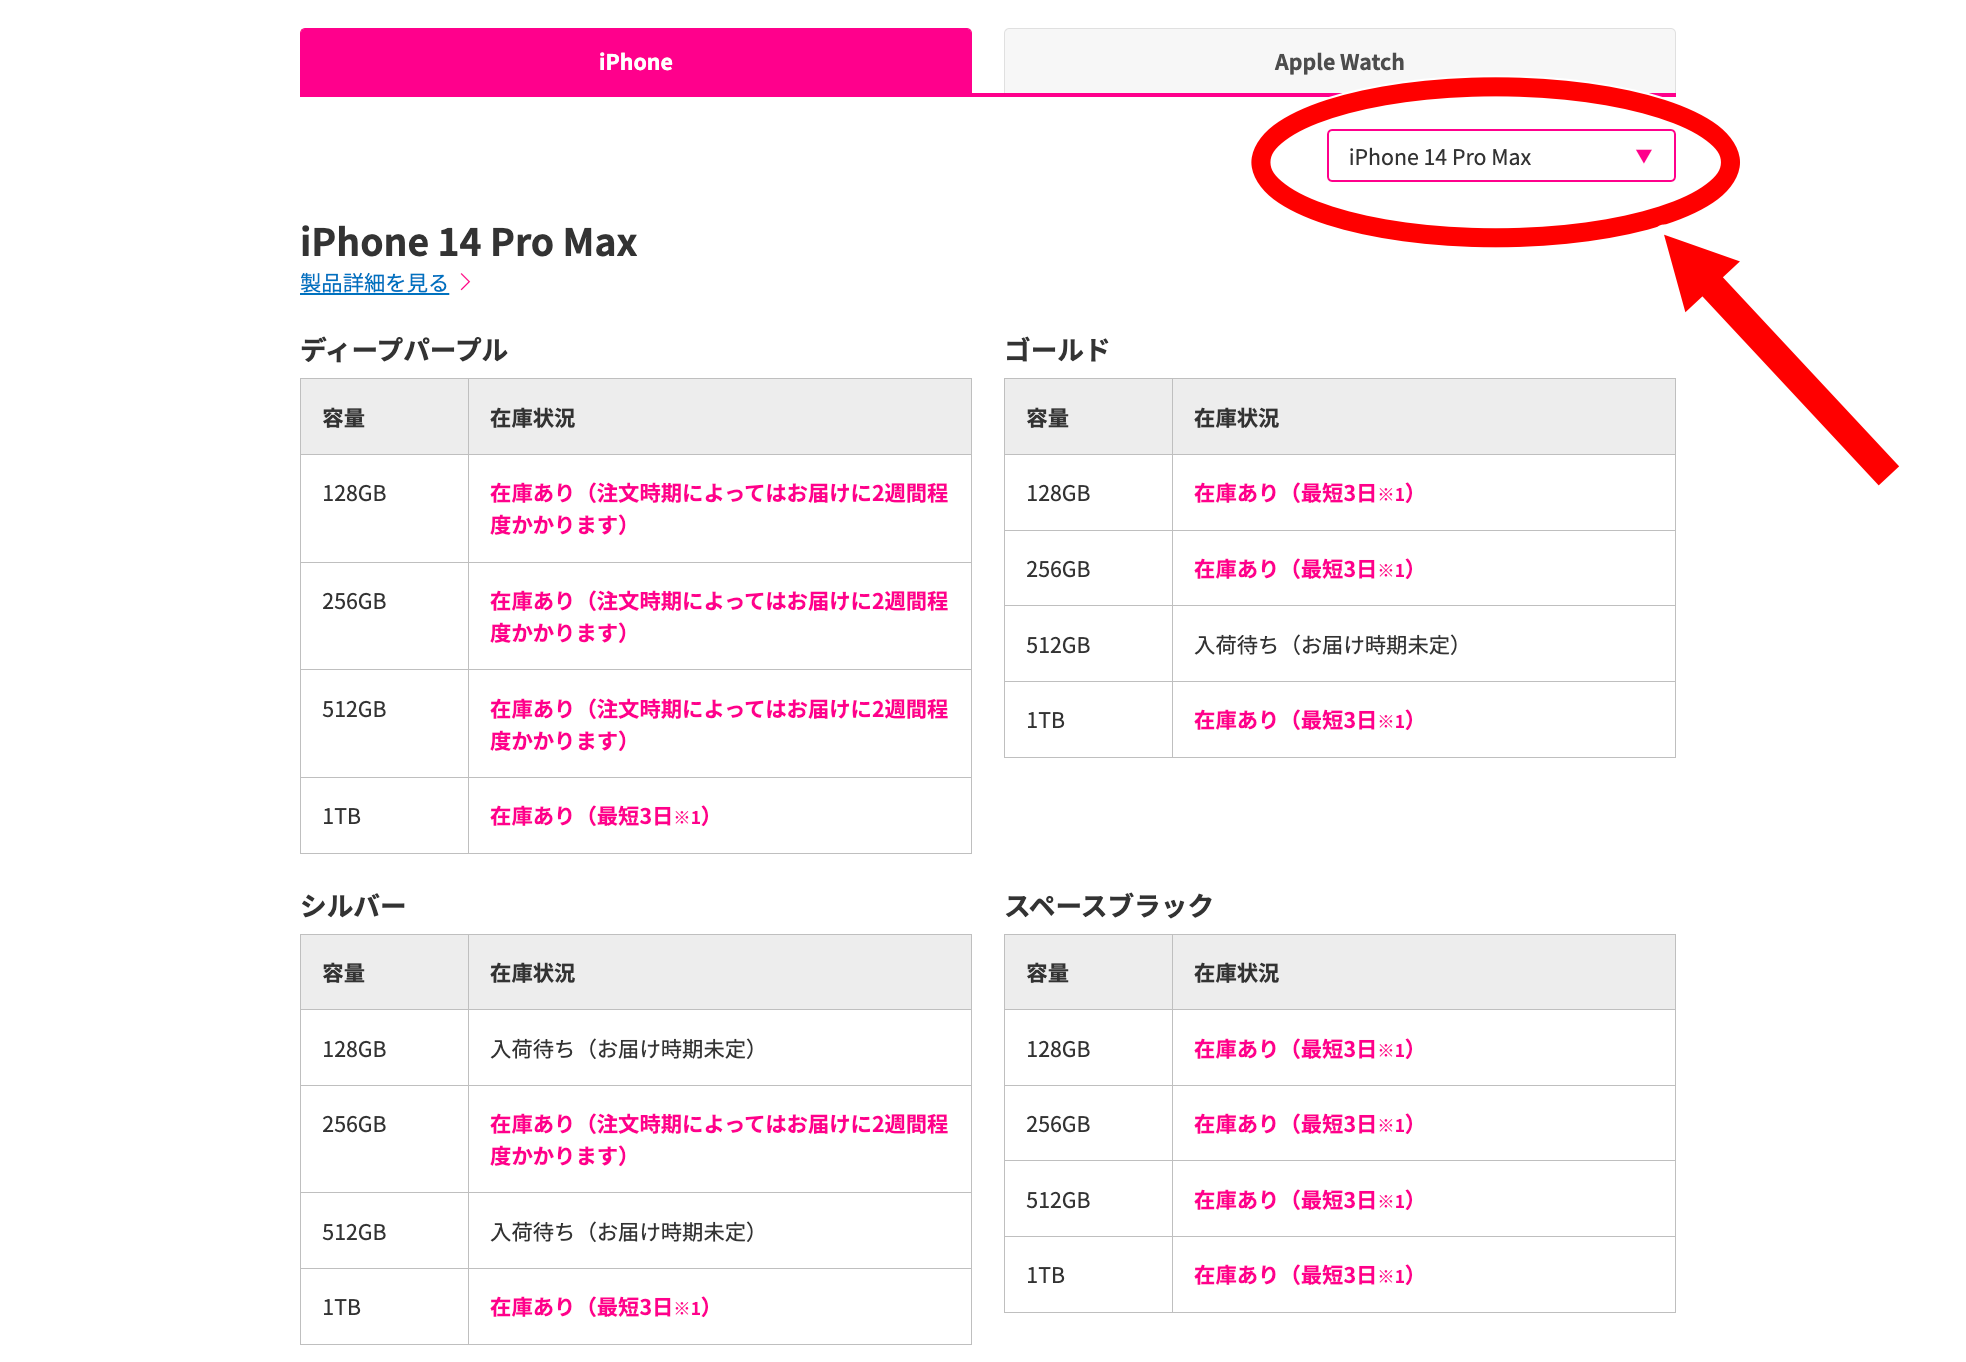Click シルバー 256GB stock status
1966x1362 pixels.
(x=719, y=1140)
